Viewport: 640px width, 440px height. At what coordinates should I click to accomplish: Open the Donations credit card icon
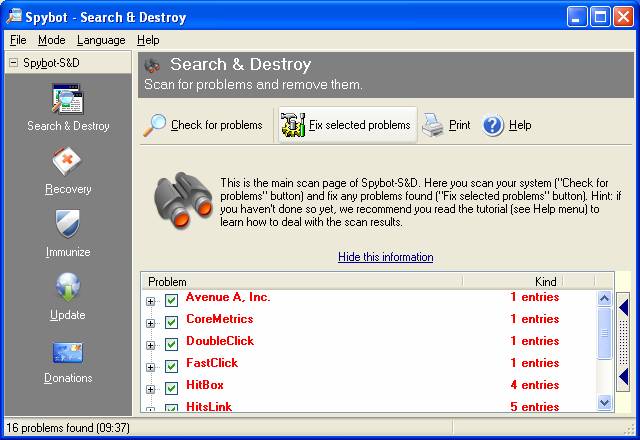tap(67, 352)
